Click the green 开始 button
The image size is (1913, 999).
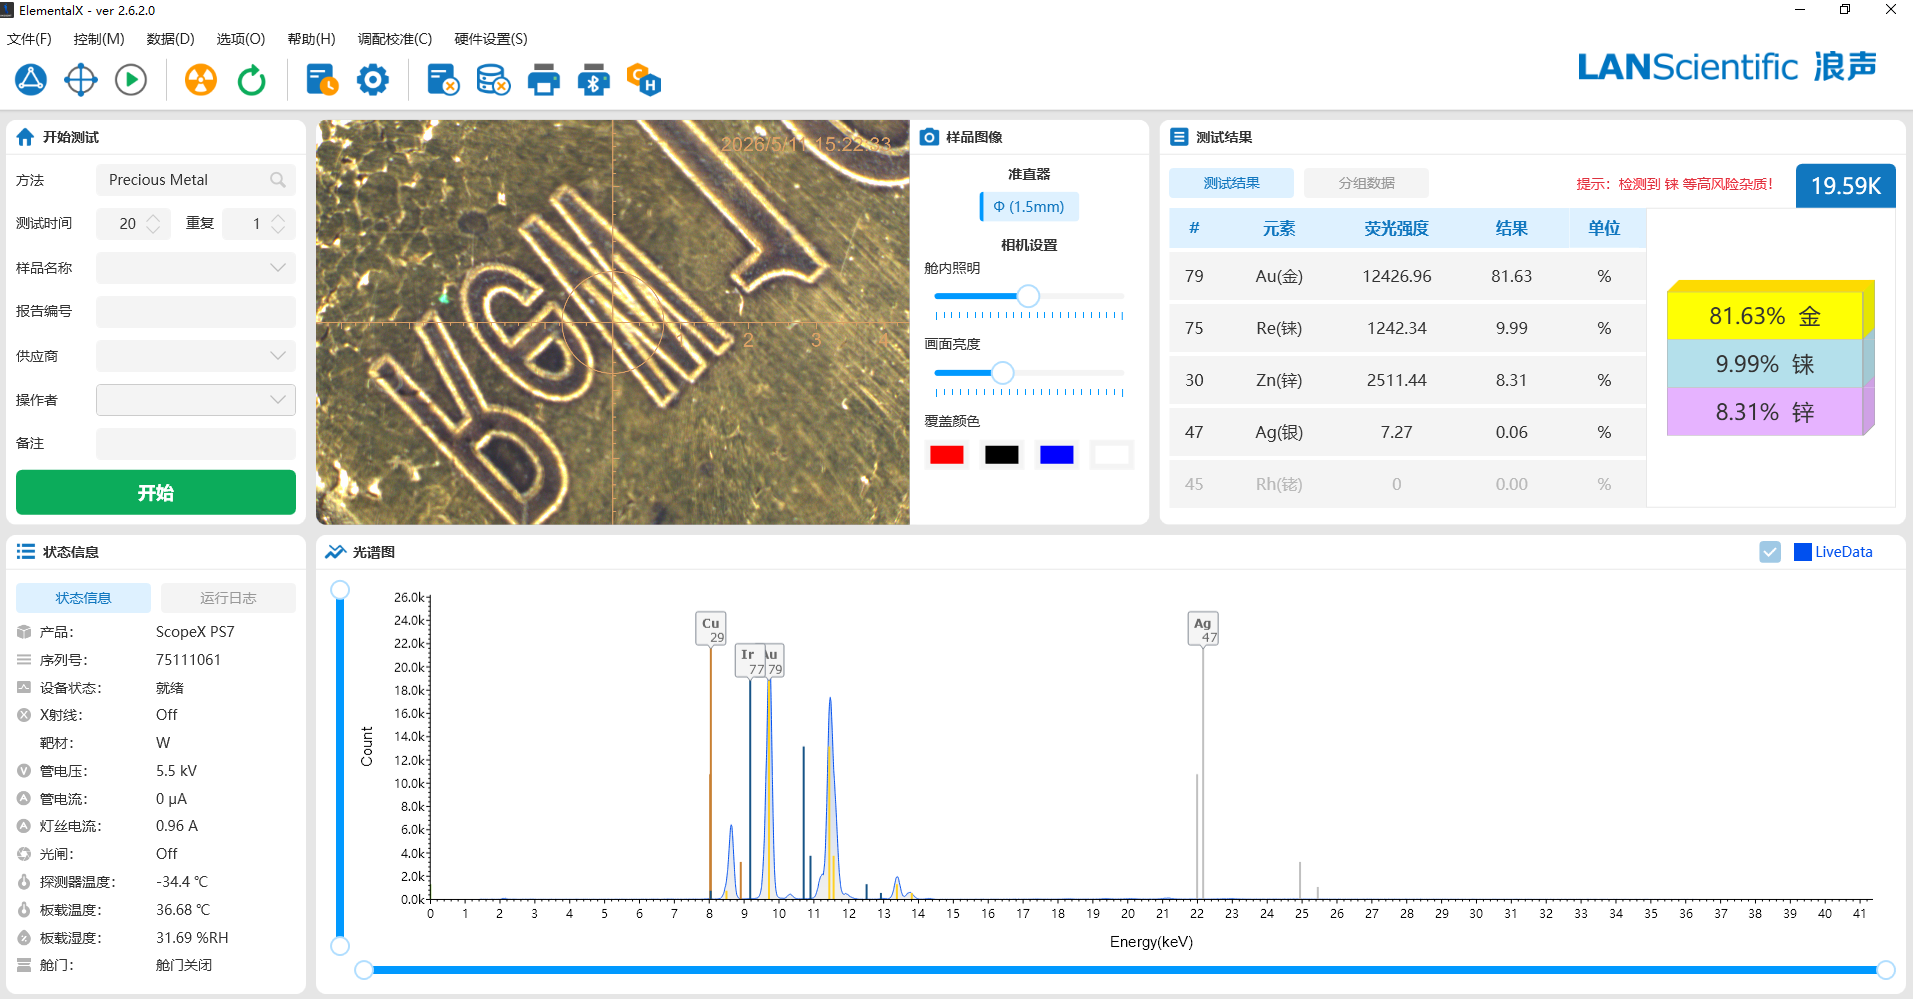click(156, 493)
